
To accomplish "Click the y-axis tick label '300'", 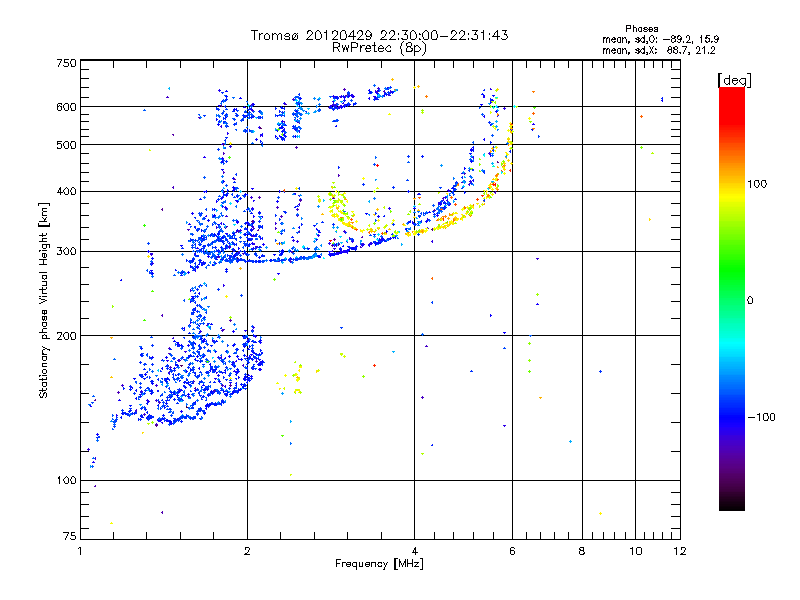I will tap(66, 252).
